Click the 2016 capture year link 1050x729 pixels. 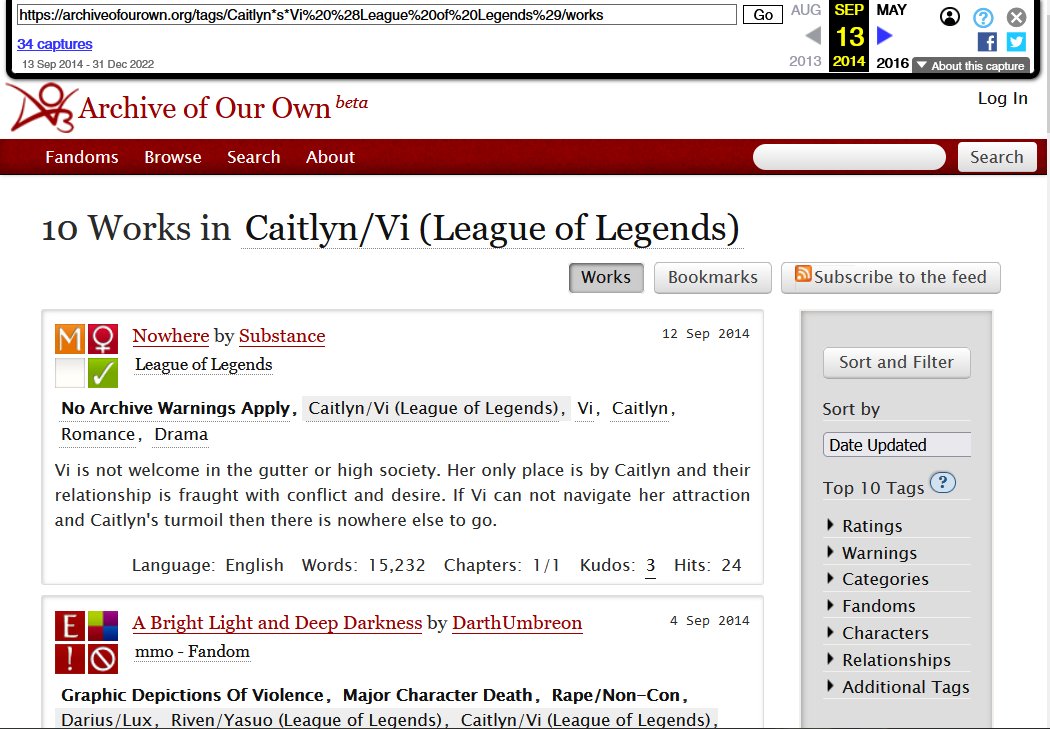pyautogui.click(x=893, y=63)
